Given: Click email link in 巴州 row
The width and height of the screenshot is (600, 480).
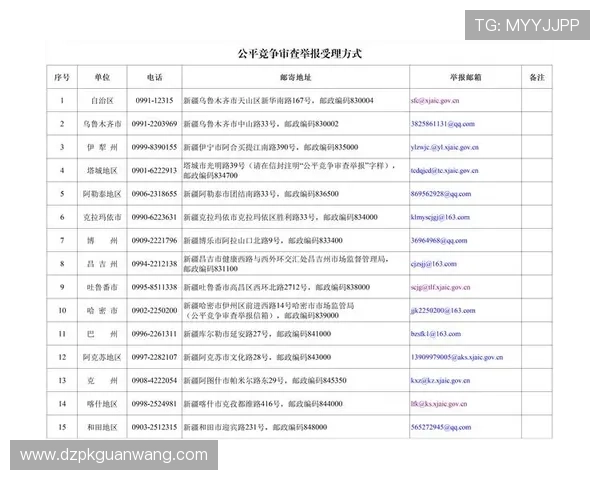Looking at the screenshot, I should pyautogui.click(x=435, y=334).
